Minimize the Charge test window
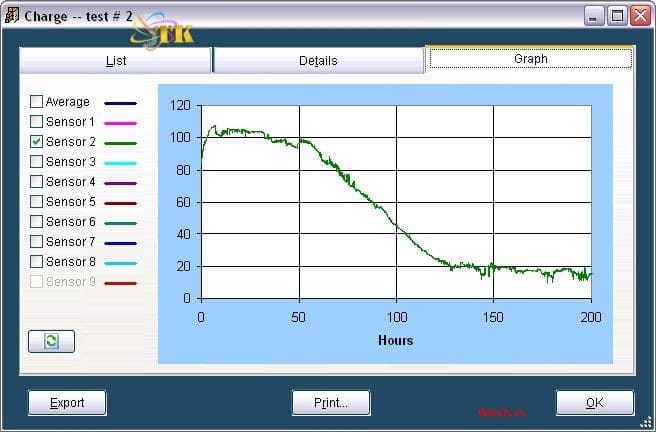Image resolution: width=656 pixels, height=432 pixels. tap(595, 15)
